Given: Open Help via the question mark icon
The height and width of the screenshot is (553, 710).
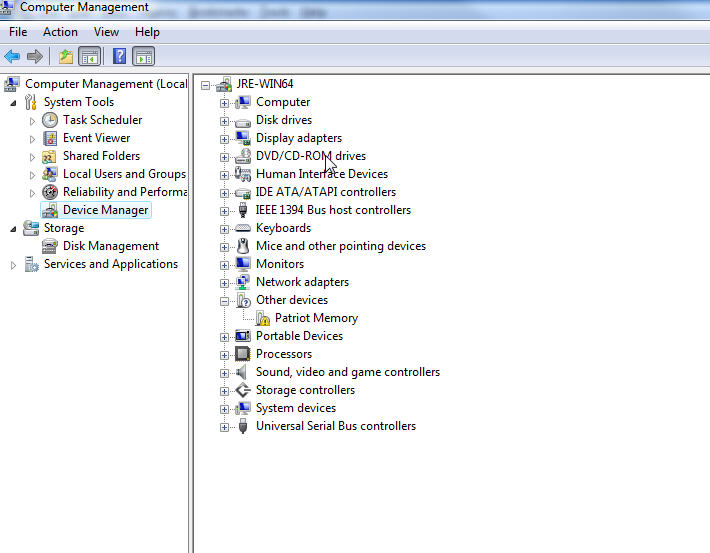Looking at the screenshot, I should pos(119,56).
